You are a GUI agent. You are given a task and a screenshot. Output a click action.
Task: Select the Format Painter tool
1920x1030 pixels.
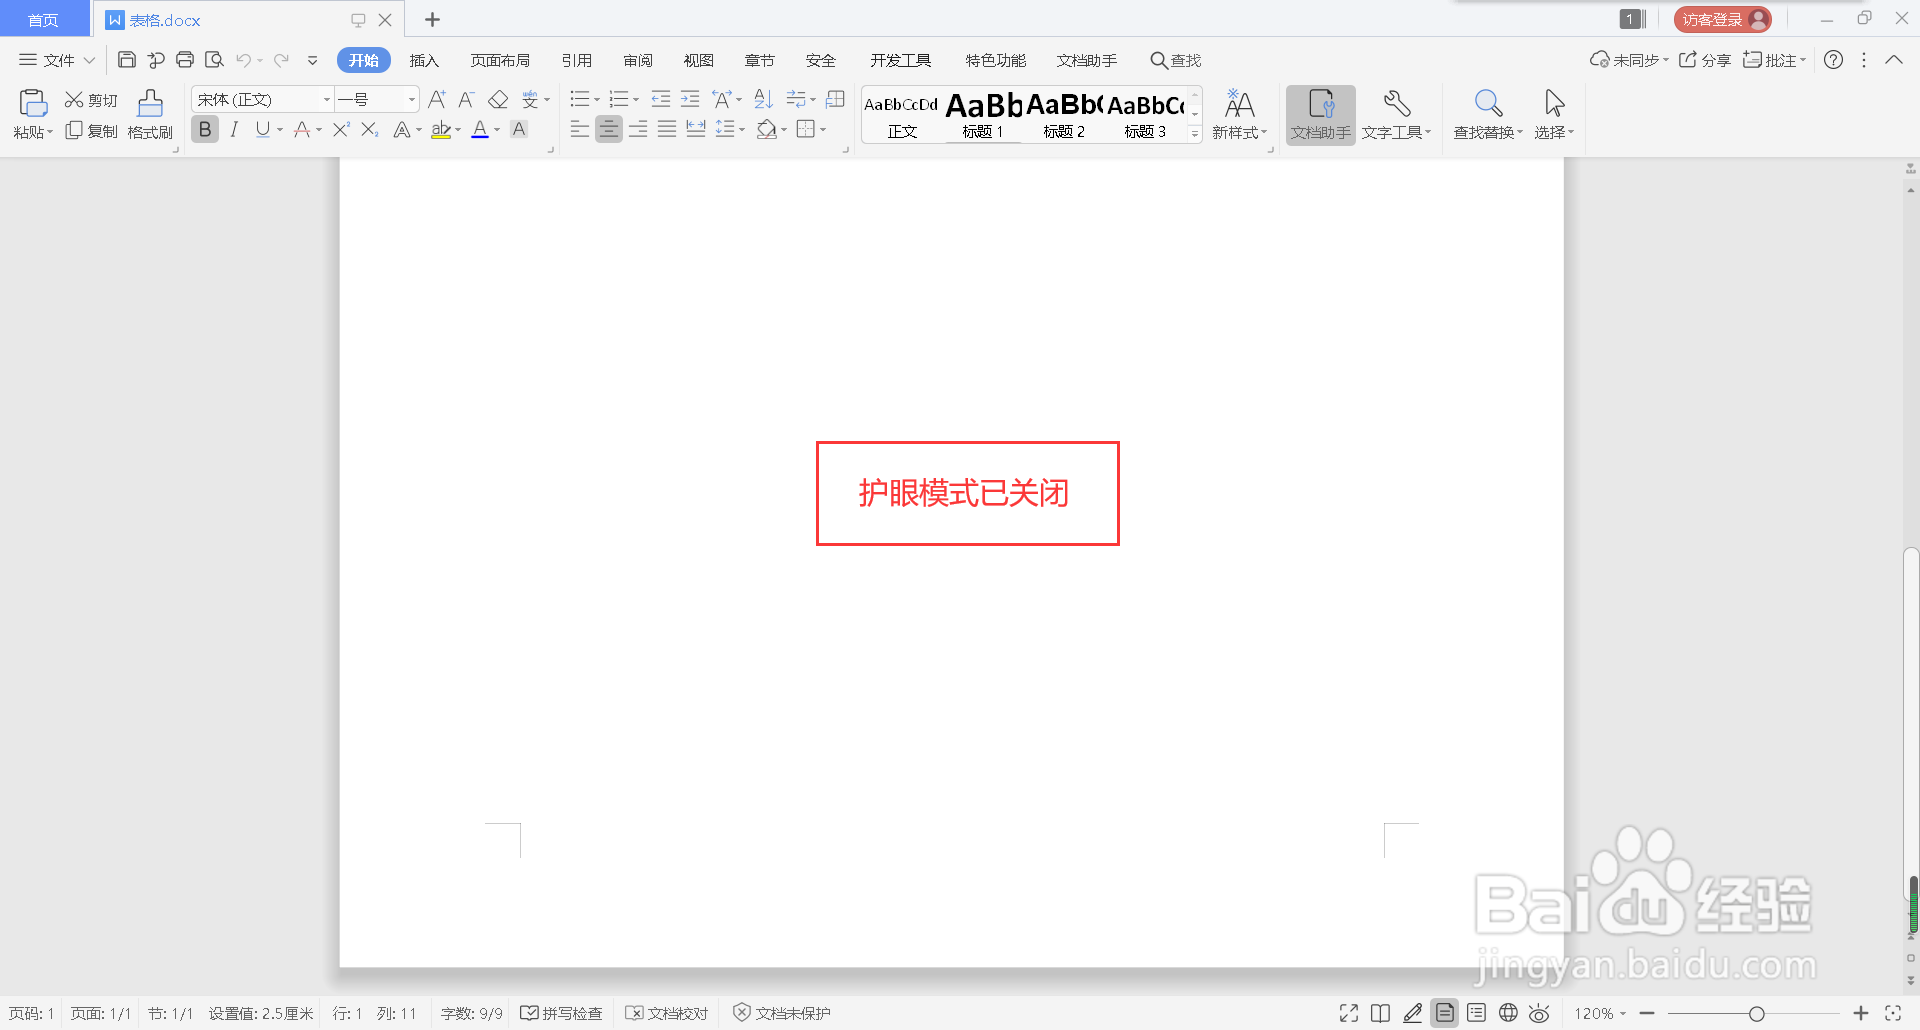click(x=149, y=113)
